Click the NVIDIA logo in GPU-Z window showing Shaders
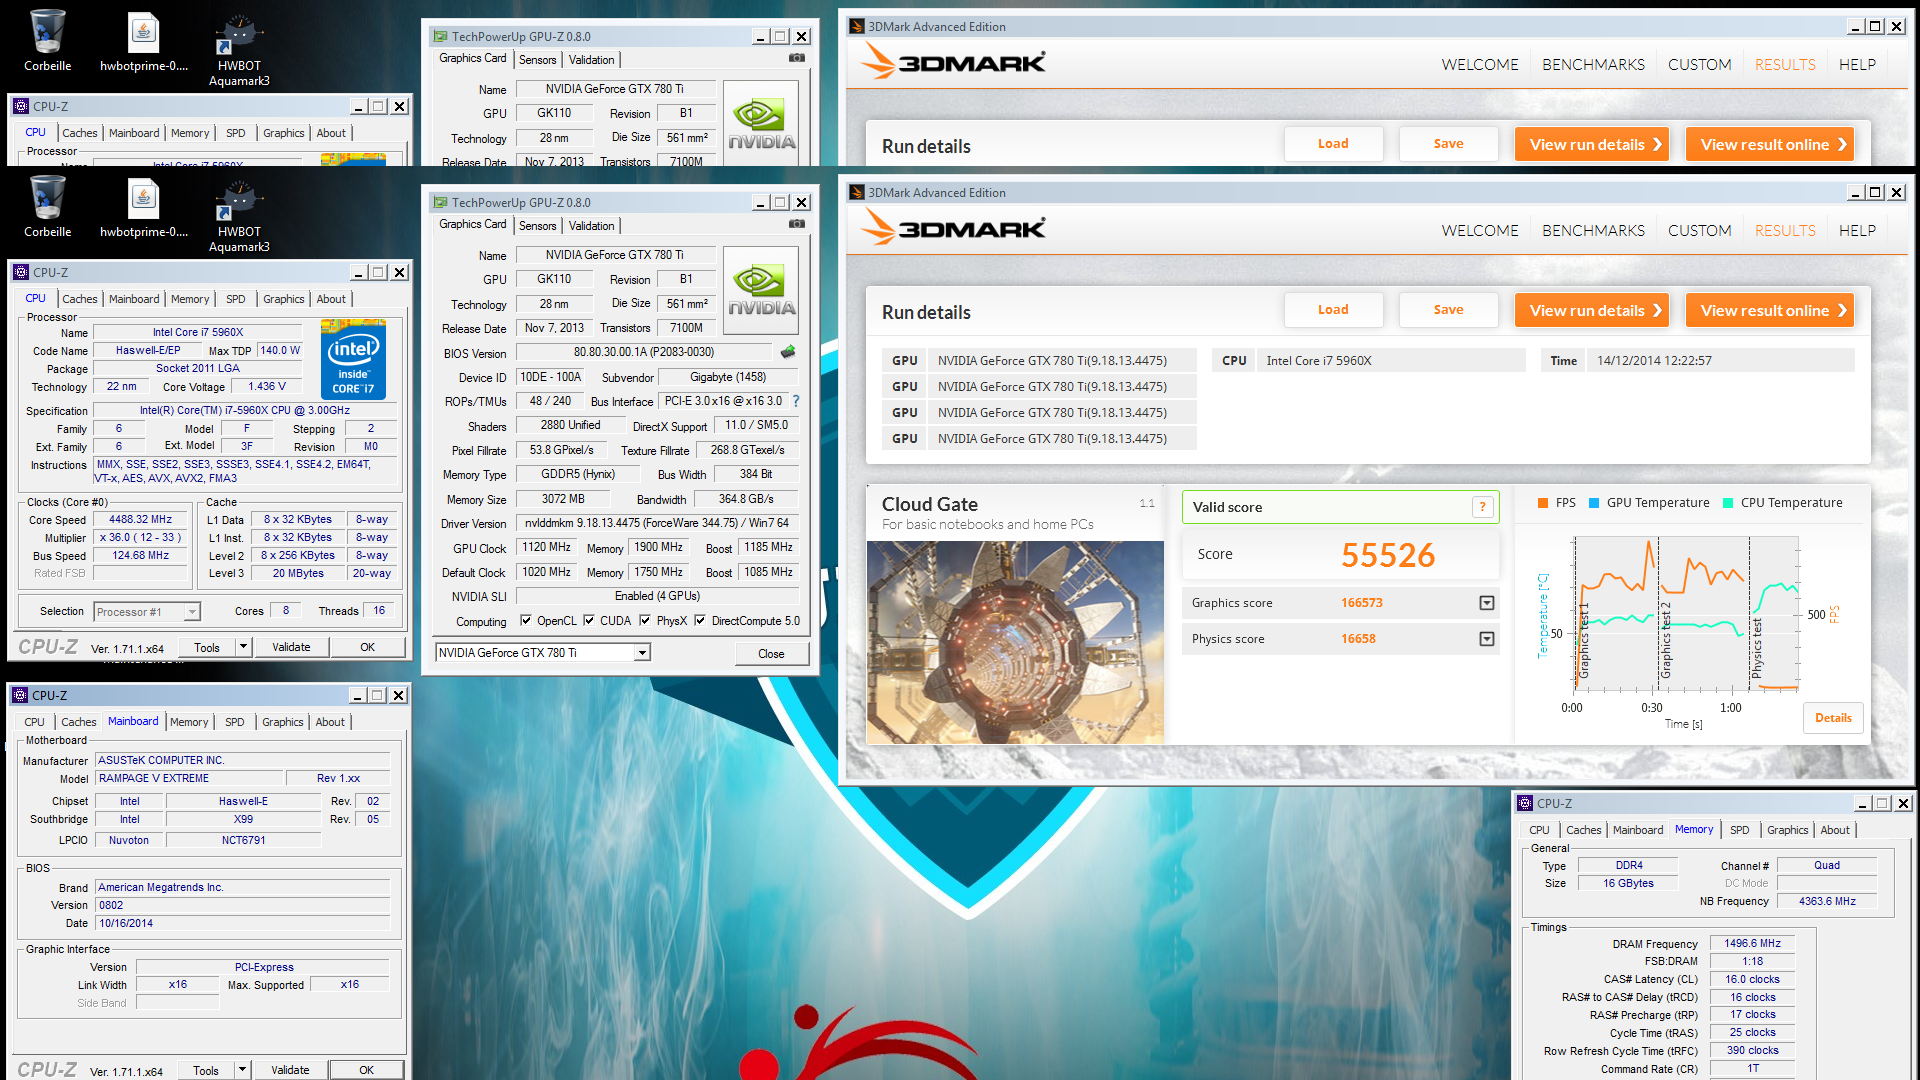The width and height of the screenshot is (1920, 1080). (761, 290)
